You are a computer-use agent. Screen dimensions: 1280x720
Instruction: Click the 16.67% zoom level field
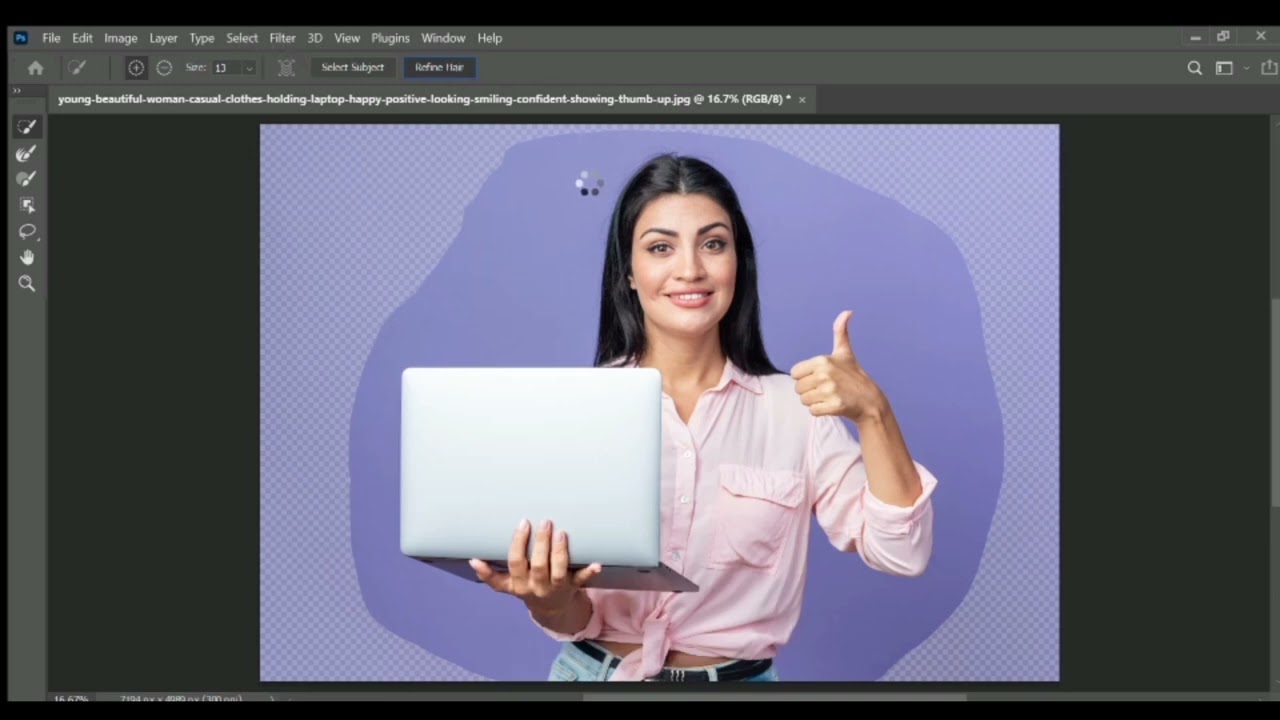tap(70, 697)
